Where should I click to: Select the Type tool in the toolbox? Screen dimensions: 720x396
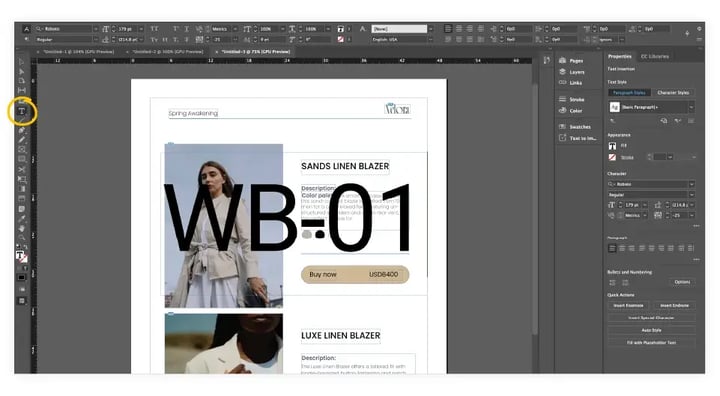pyautogui.click(x=22, y=111)
